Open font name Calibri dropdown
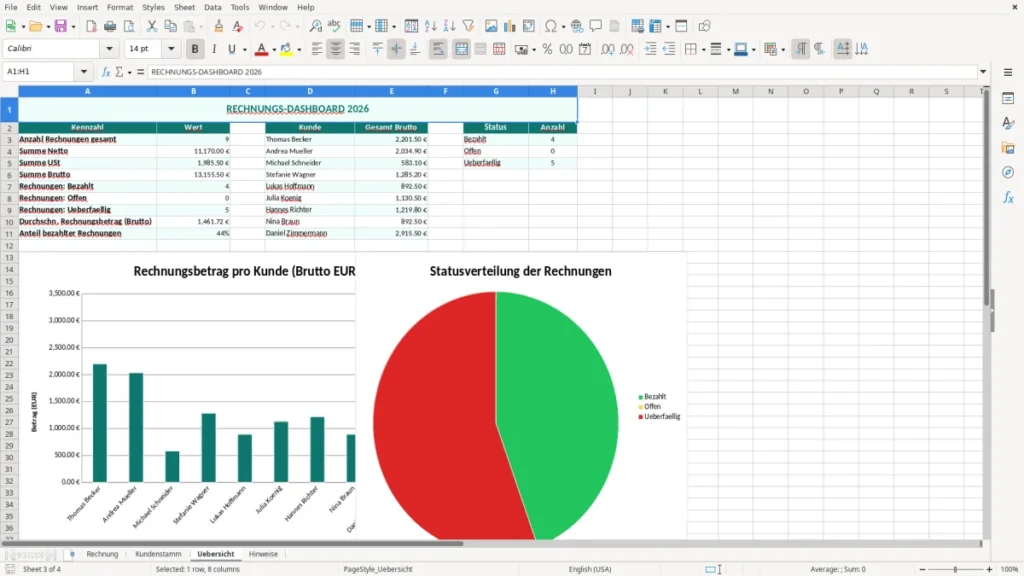 109,48
